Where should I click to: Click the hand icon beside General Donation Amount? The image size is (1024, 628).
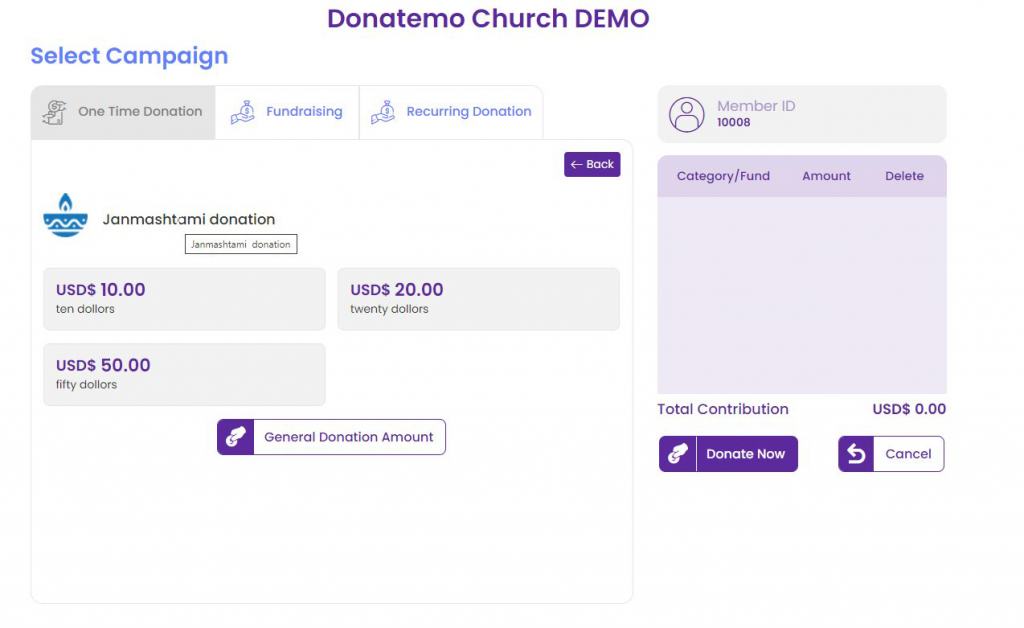[236, 437]
